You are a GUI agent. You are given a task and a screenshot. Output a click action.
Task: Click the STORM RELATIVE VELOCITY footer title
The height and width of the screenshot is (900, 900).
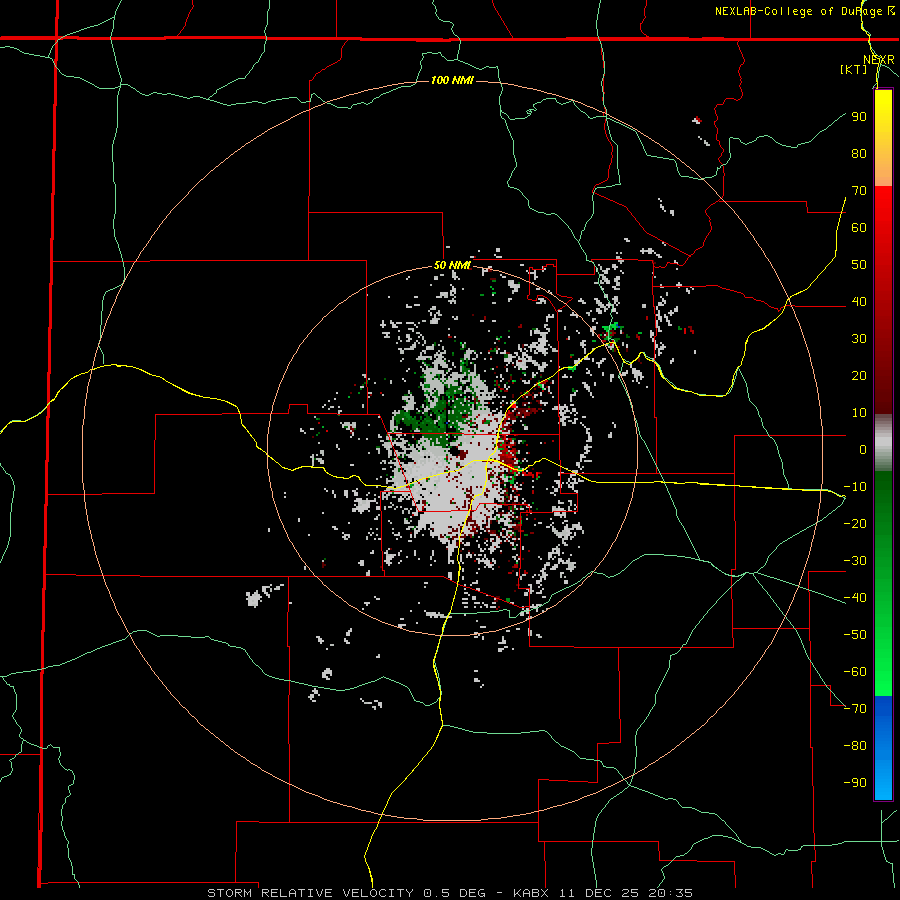(310, 893)
